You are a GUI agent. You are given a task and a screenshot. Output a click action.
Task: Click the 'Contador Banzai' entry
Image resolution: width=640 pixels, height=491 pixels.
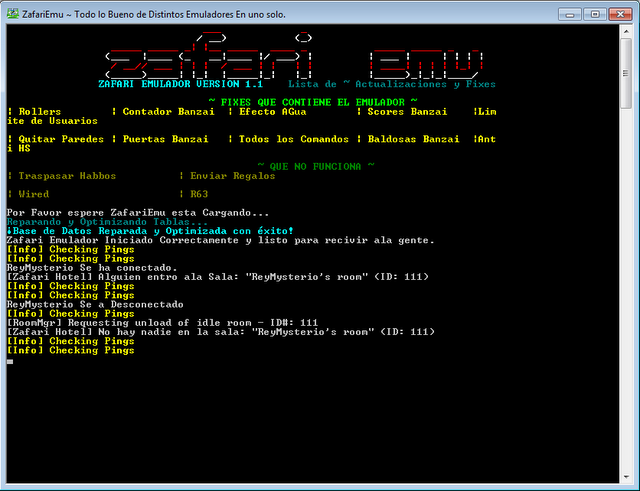coord(169,111)
